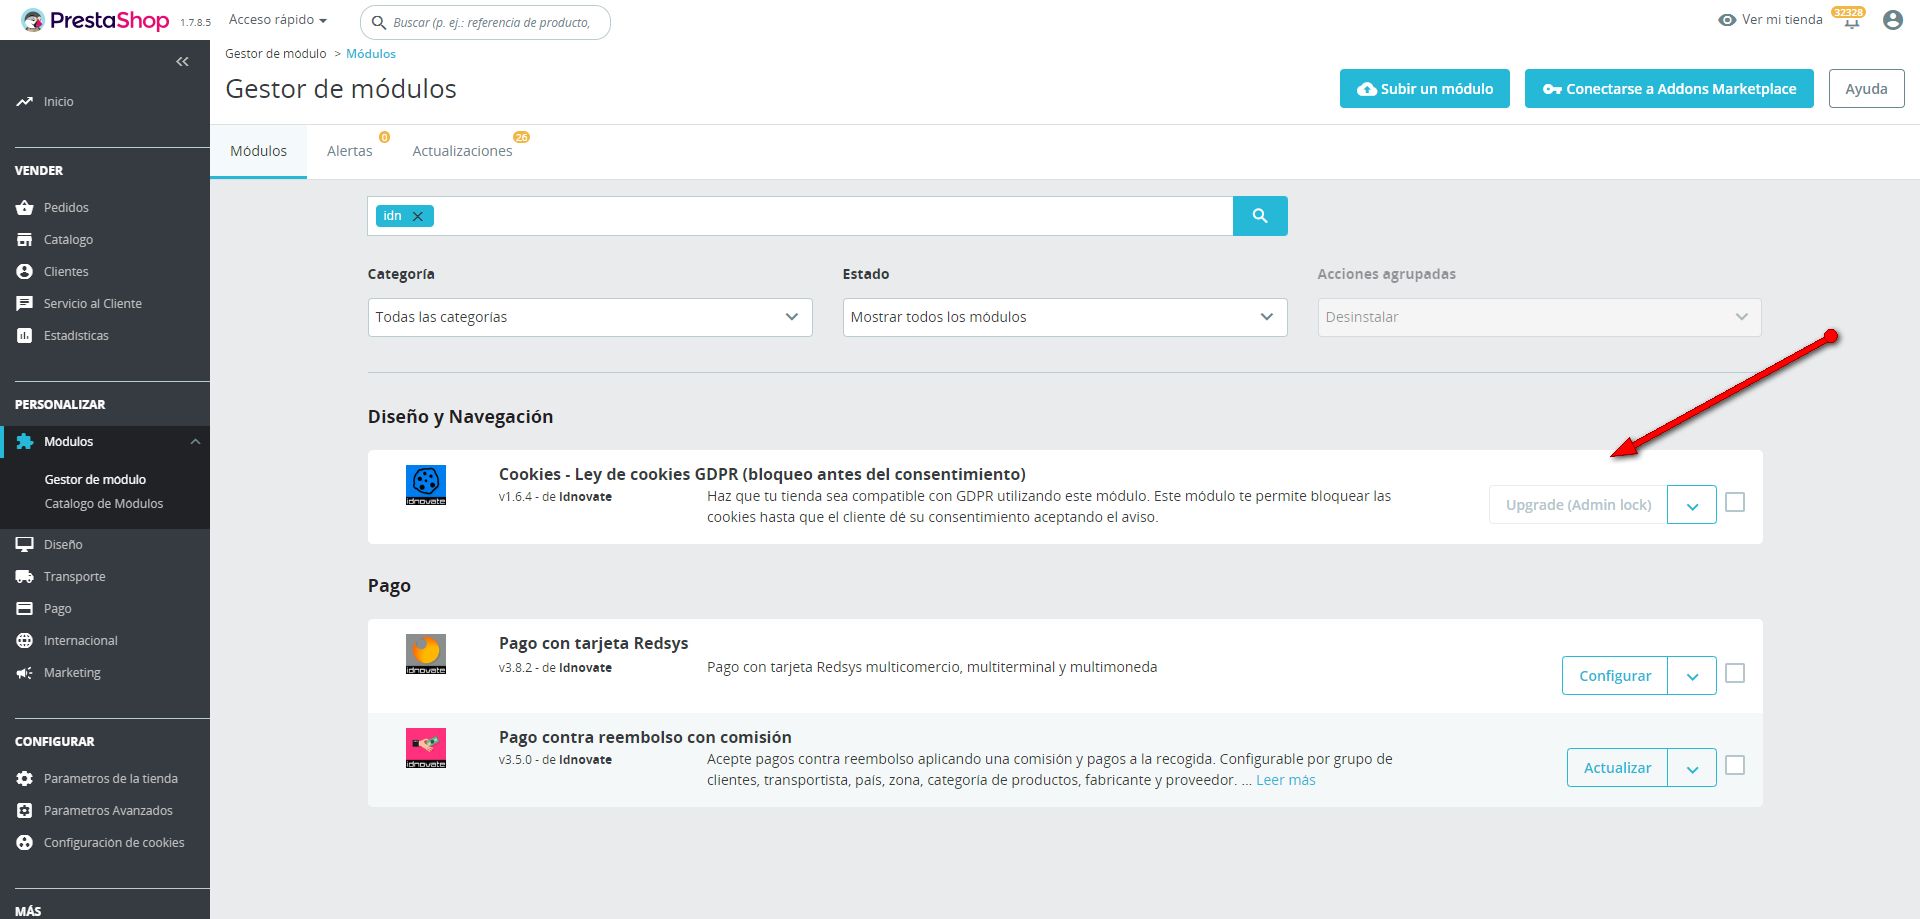Expand actions arrow for Cookies GDPR module
Viewport: 1920px width, 919px height.
[1692, 505]
